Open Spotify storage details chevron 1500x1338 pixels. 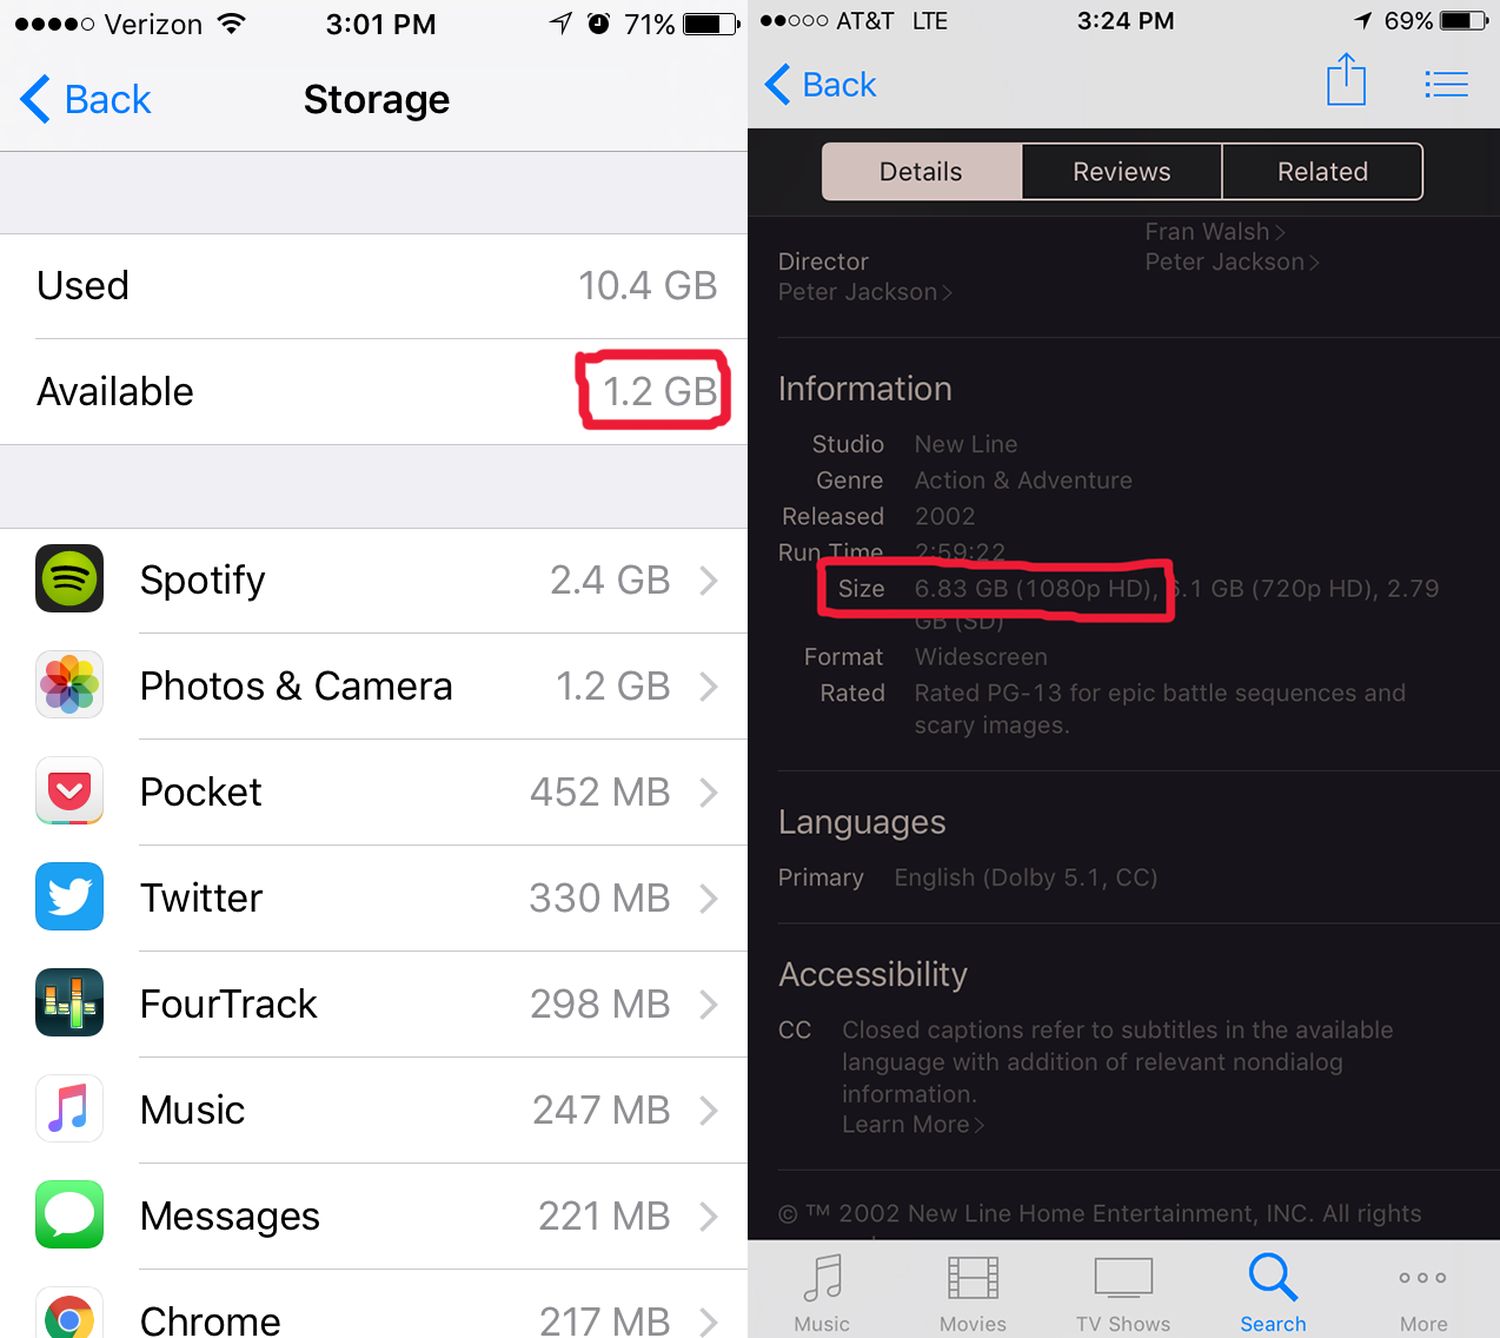(x=709, y=580)
